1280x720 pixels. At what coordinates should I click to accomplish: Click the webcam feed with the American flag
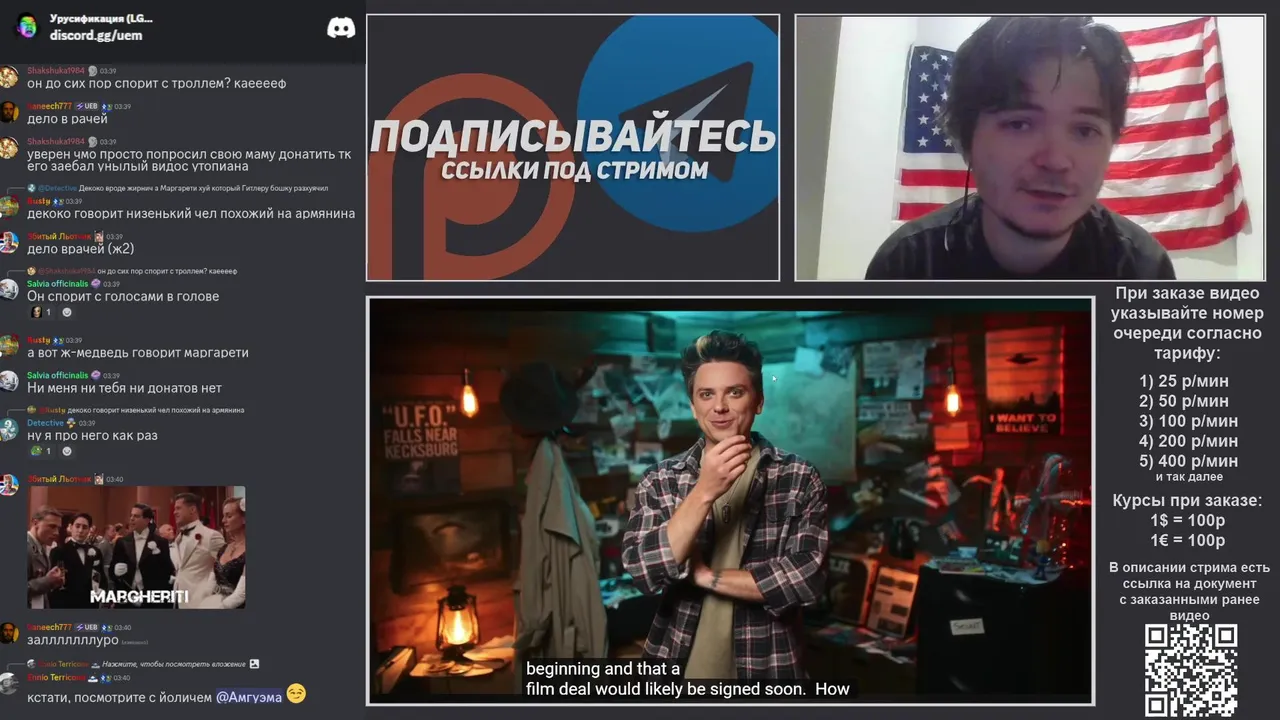(1030, 148)
